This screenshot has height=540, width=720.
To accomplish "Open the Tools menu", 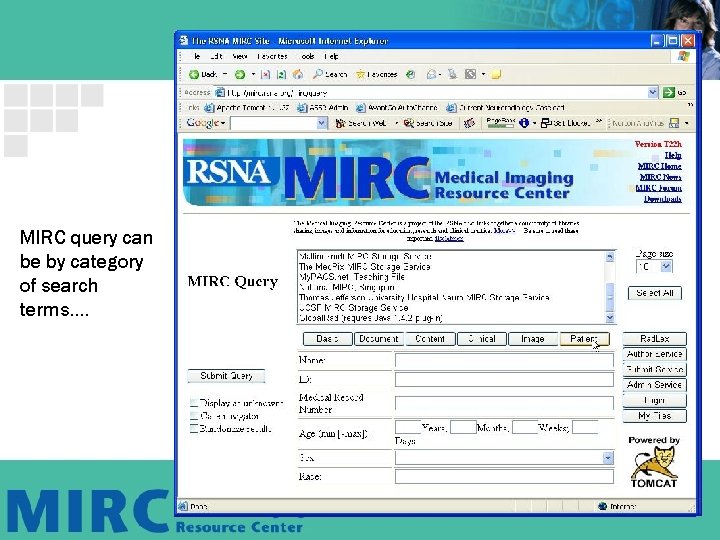I will pos(308,56).
